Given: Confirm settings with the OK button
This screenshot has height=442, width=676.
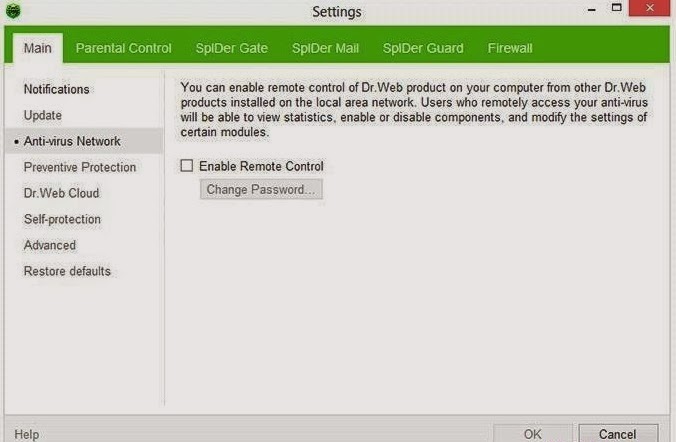Looking at the screenshot, I should click(532, 433).
